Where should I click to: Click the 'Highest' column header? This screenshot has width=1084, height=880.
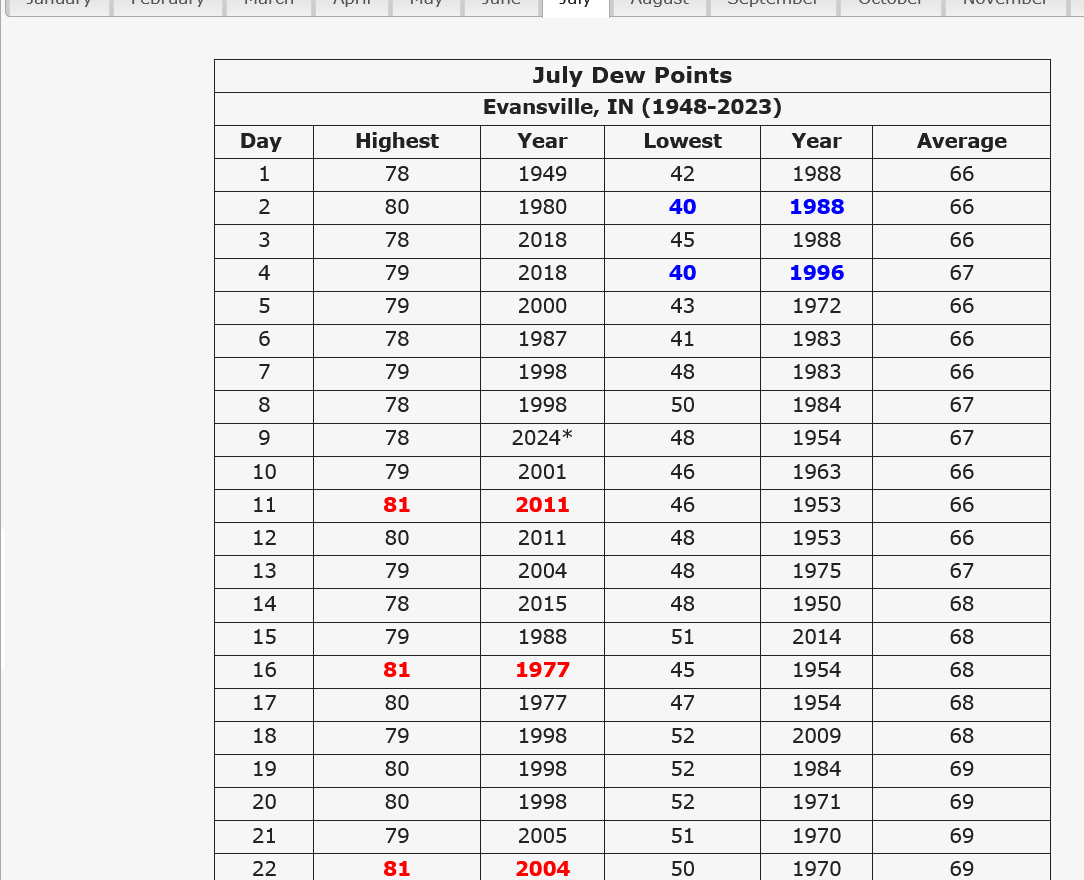point(397,141)
